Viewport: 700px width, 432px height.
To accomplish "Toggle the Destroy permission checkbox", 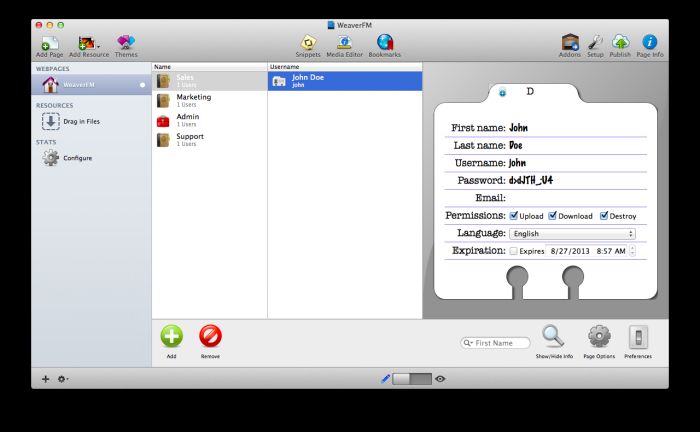I will [x=604, y=216].
